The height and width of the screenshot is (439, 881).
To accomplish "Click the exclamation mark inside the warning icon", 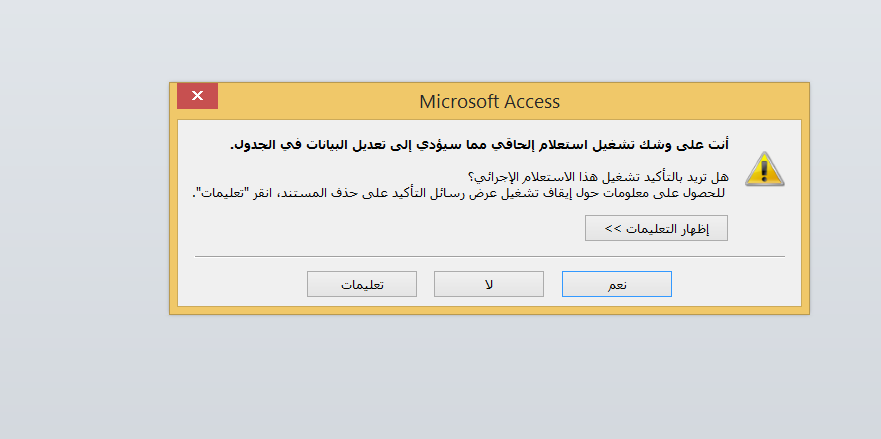I will (x=764, y=170).
